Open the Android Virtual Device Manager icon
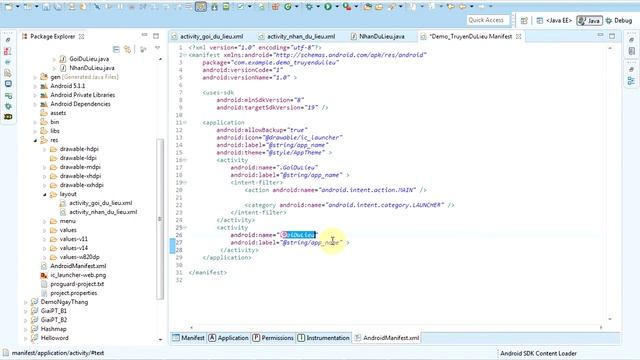Image resolution: width=640 pixels, height=360 pixels. tap(226, 7)
